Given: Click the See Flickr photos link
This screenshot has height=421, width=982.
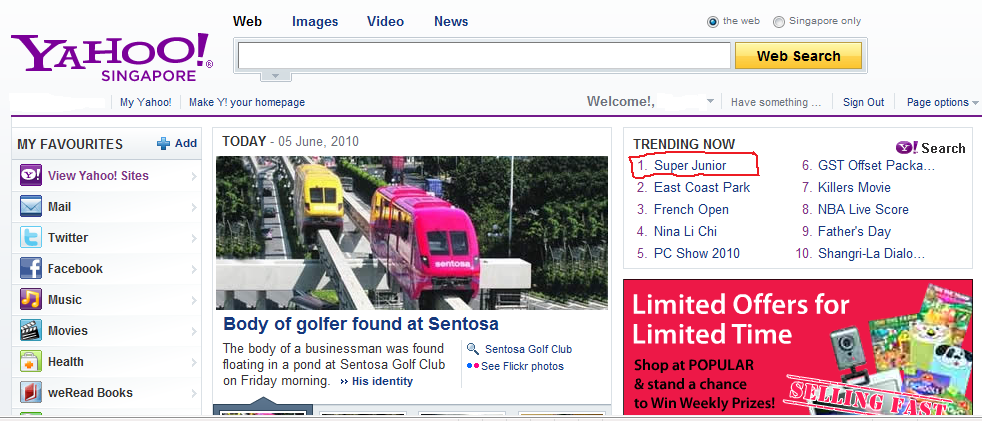Looking at the screenshot, I should click(x=522, y=366).
